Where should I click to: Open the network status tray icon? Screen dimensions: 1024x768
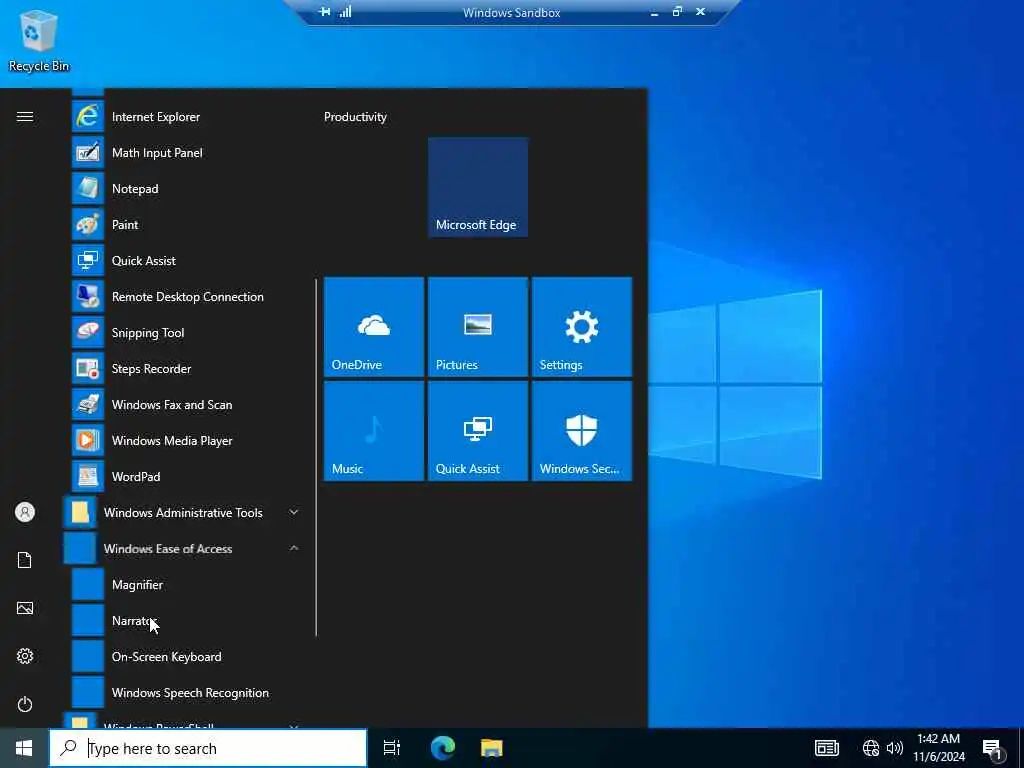click(871, 748)
